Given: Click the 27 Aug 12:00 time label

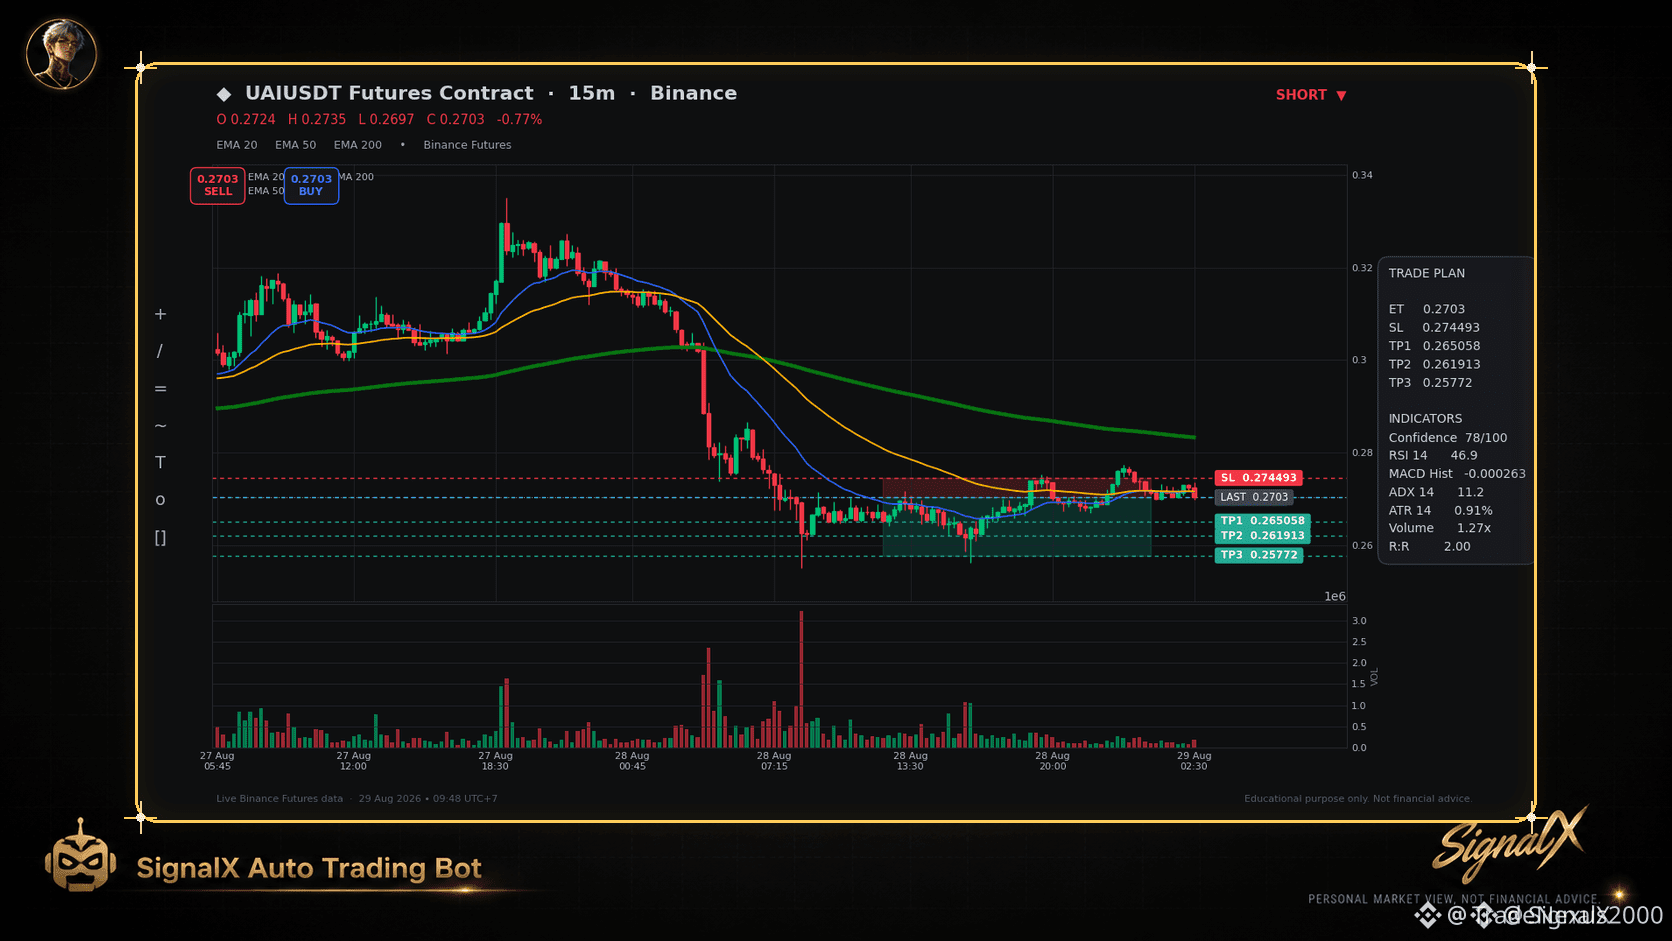Looking at the screenshot, I should 353,761.
